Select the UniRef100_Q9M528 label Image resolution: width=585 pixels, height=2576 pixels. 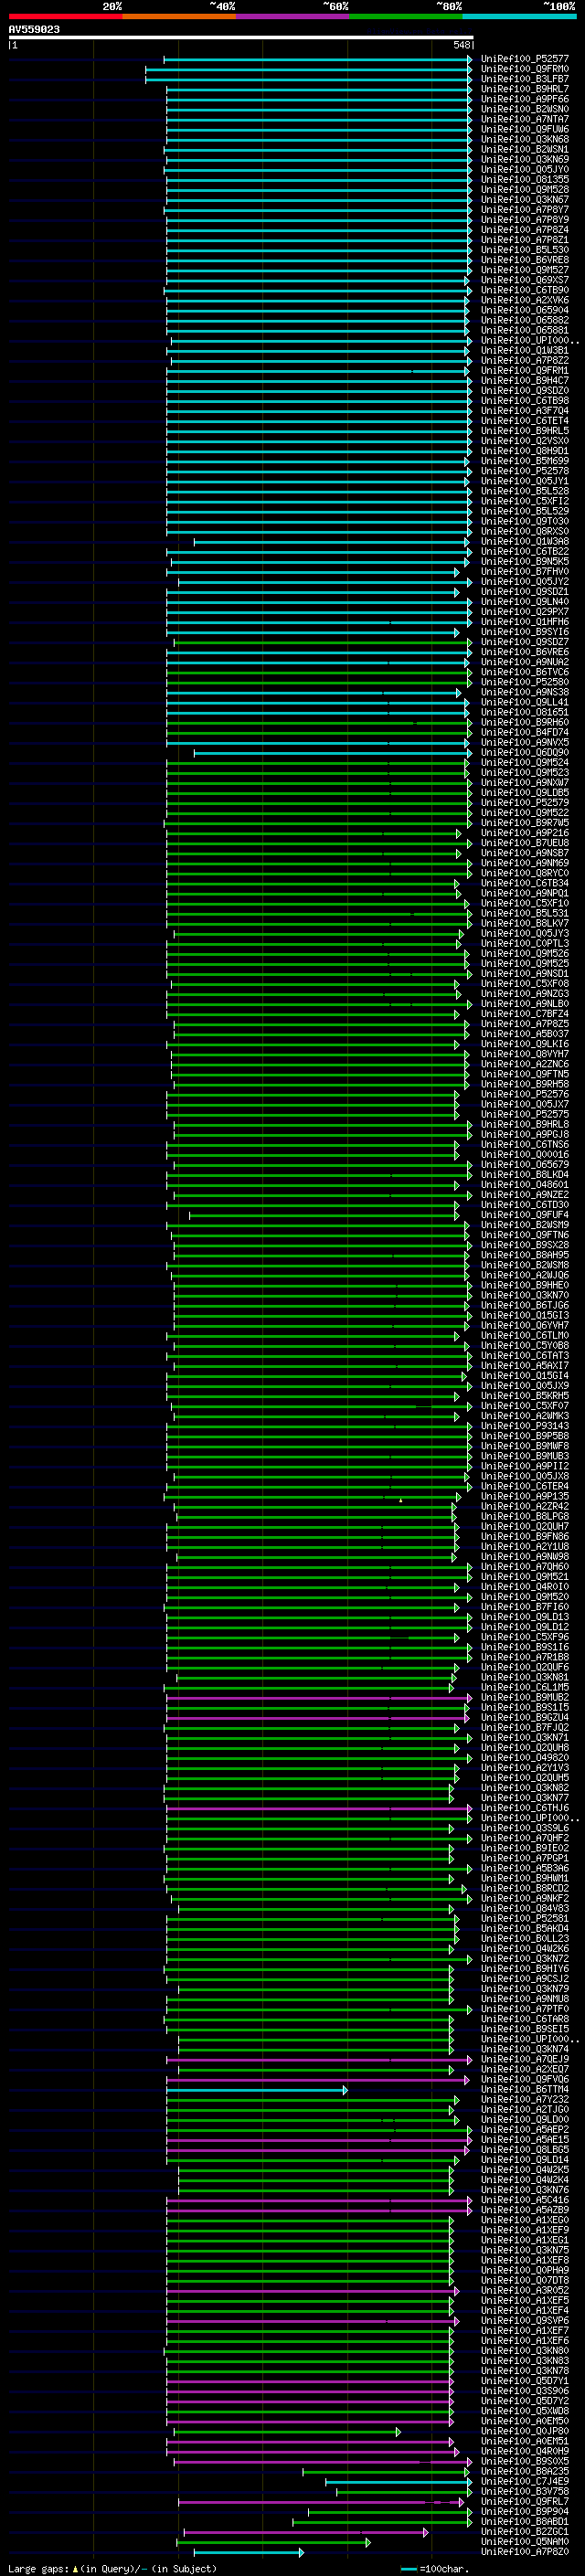point(524,189)
